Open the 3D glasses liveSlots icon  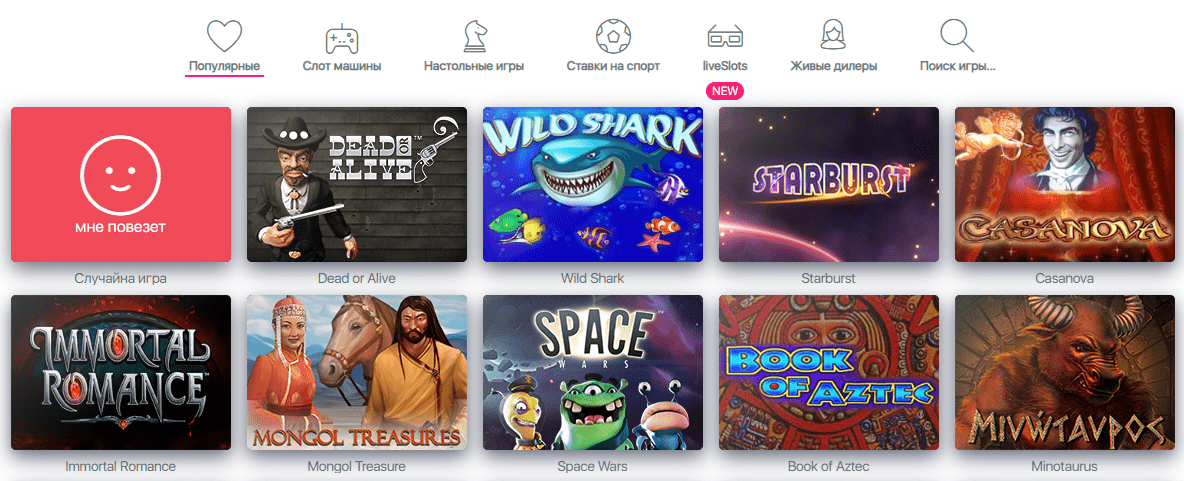tap(725, 35)
